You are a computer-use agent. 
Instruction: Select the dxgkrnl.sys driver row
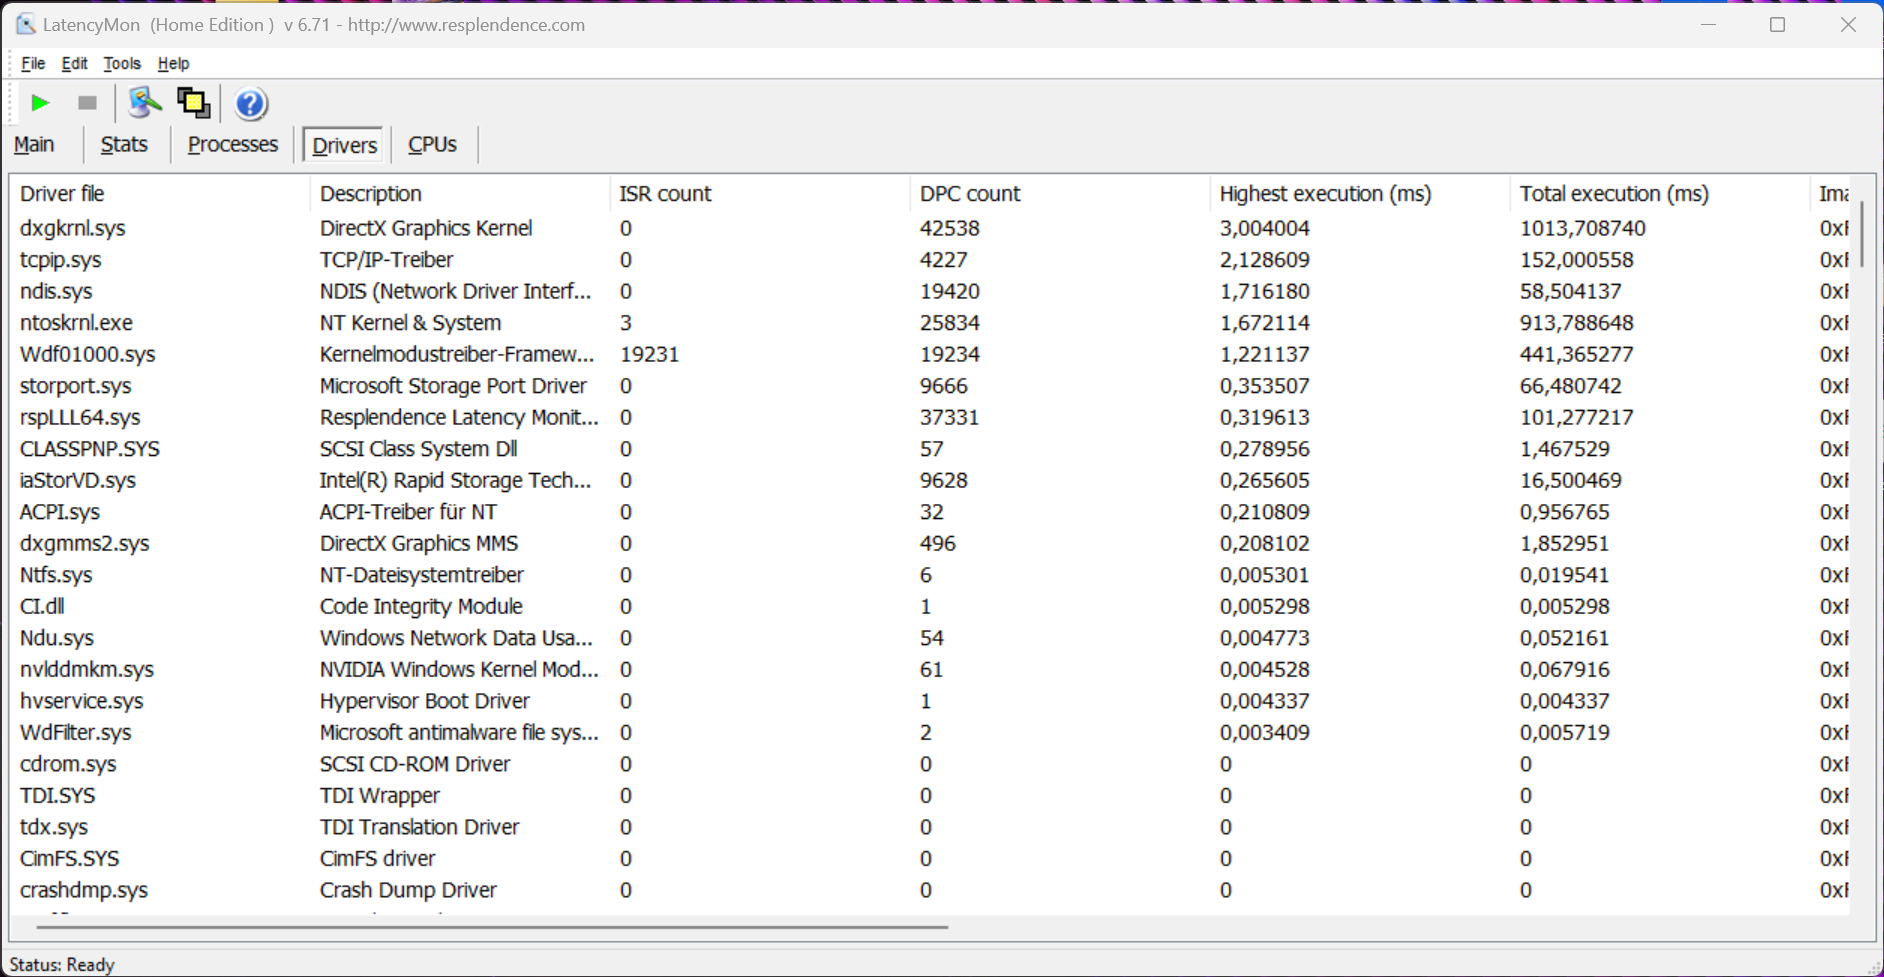coord(73,229)
